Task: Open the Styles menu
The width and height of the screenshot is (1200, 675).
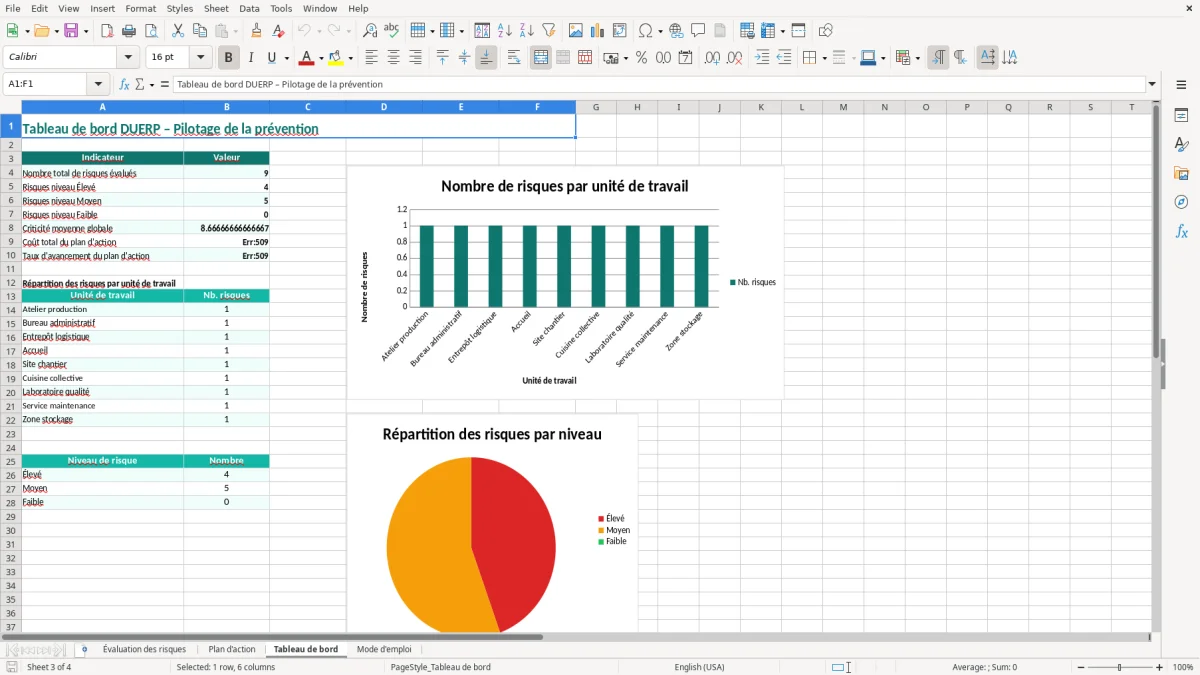Action: (x=180, y=8)
